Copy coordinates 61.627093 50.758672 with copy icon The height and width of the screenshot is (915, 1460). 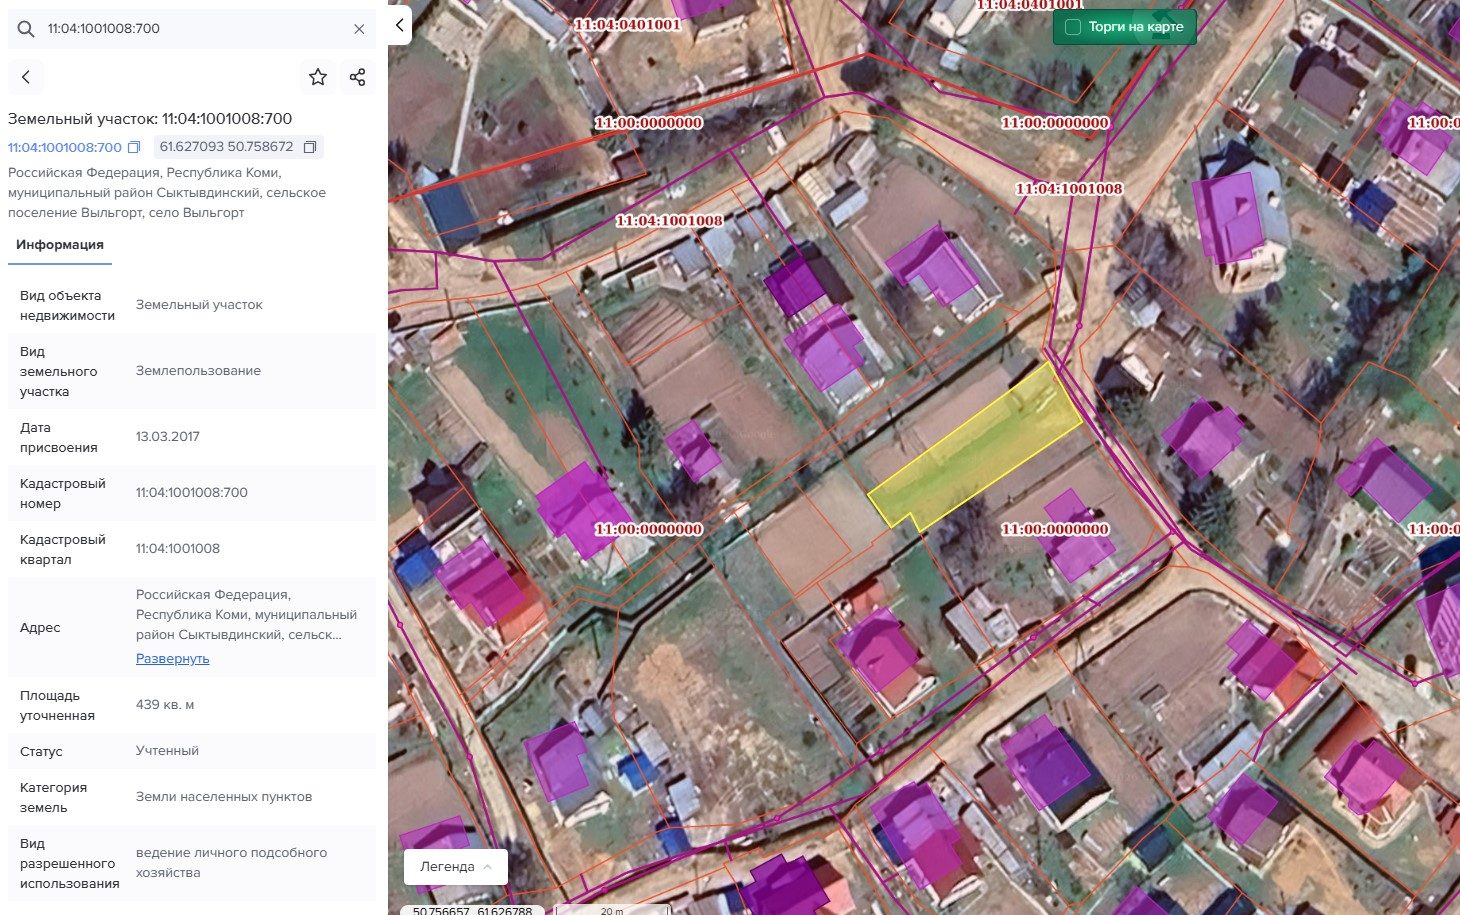click(310, 147)
